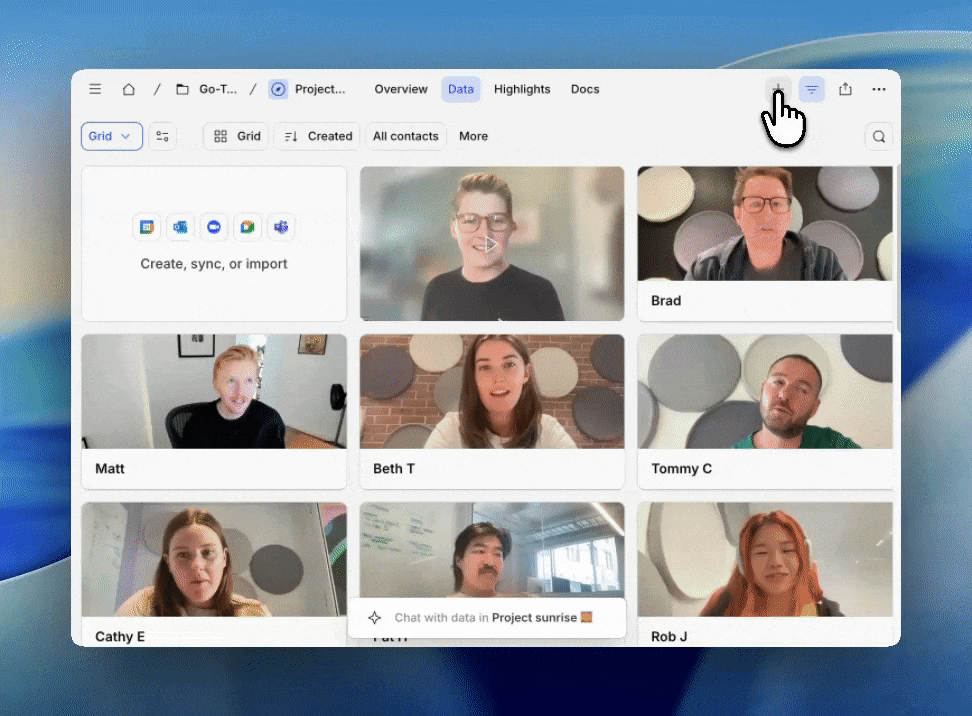
Task: Click the name label 'Rob J'
Action: (669, 637)
